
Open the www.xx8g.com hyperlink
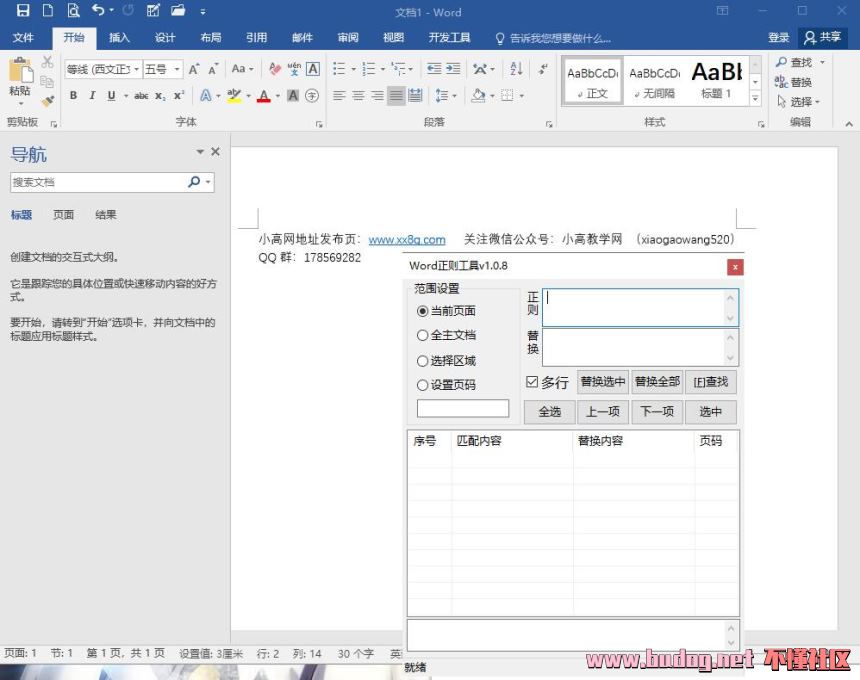[406, 240]
